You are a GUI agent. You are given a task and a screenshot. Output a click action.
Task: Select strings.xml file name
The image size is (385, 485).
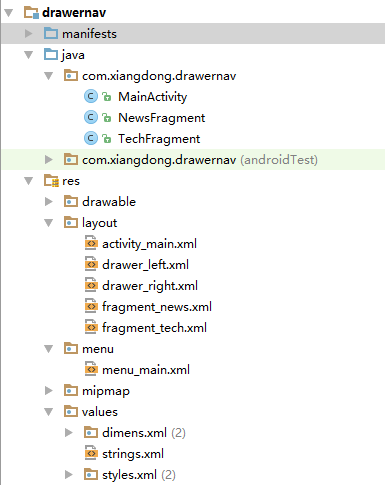[x=133, y=454]
